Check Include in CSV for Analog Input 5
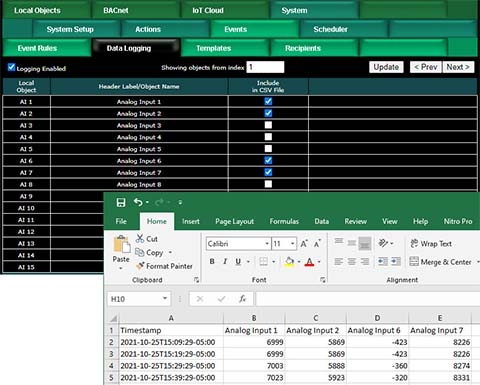 click(x=268, y=149)
